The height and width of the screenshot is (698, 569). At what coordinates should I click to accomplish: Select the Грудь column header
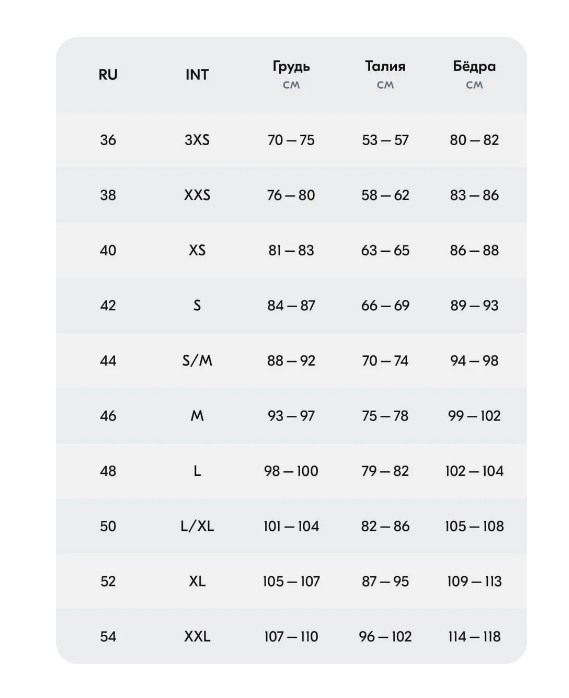[x=291, y=66]
